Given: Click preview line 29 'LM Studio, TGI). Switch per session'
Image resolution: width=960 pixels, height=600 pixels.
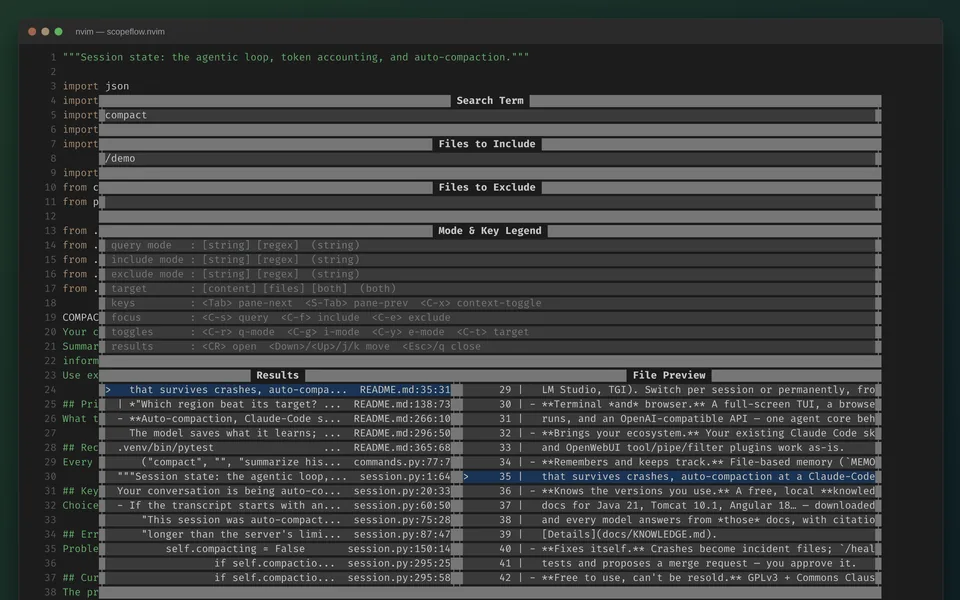Looking at the screenshot, I should pos(669,390).
